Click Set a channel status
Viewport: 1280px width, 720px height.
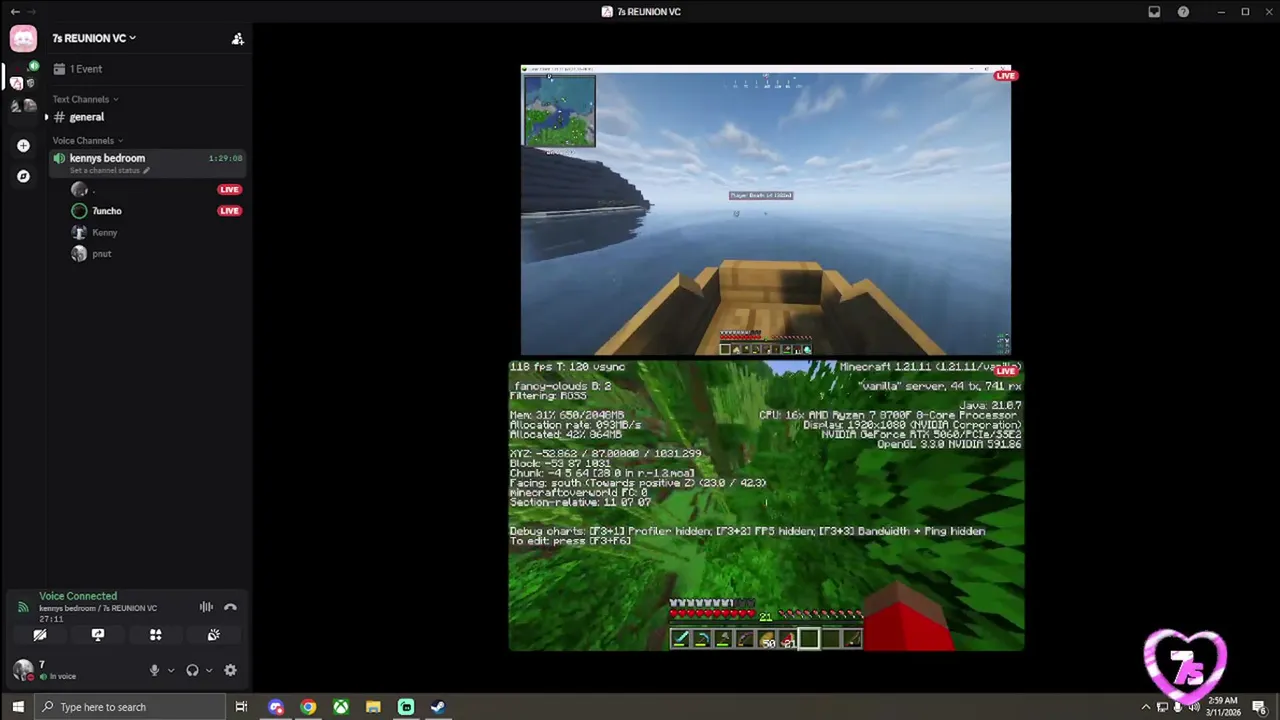coord(109,171)
